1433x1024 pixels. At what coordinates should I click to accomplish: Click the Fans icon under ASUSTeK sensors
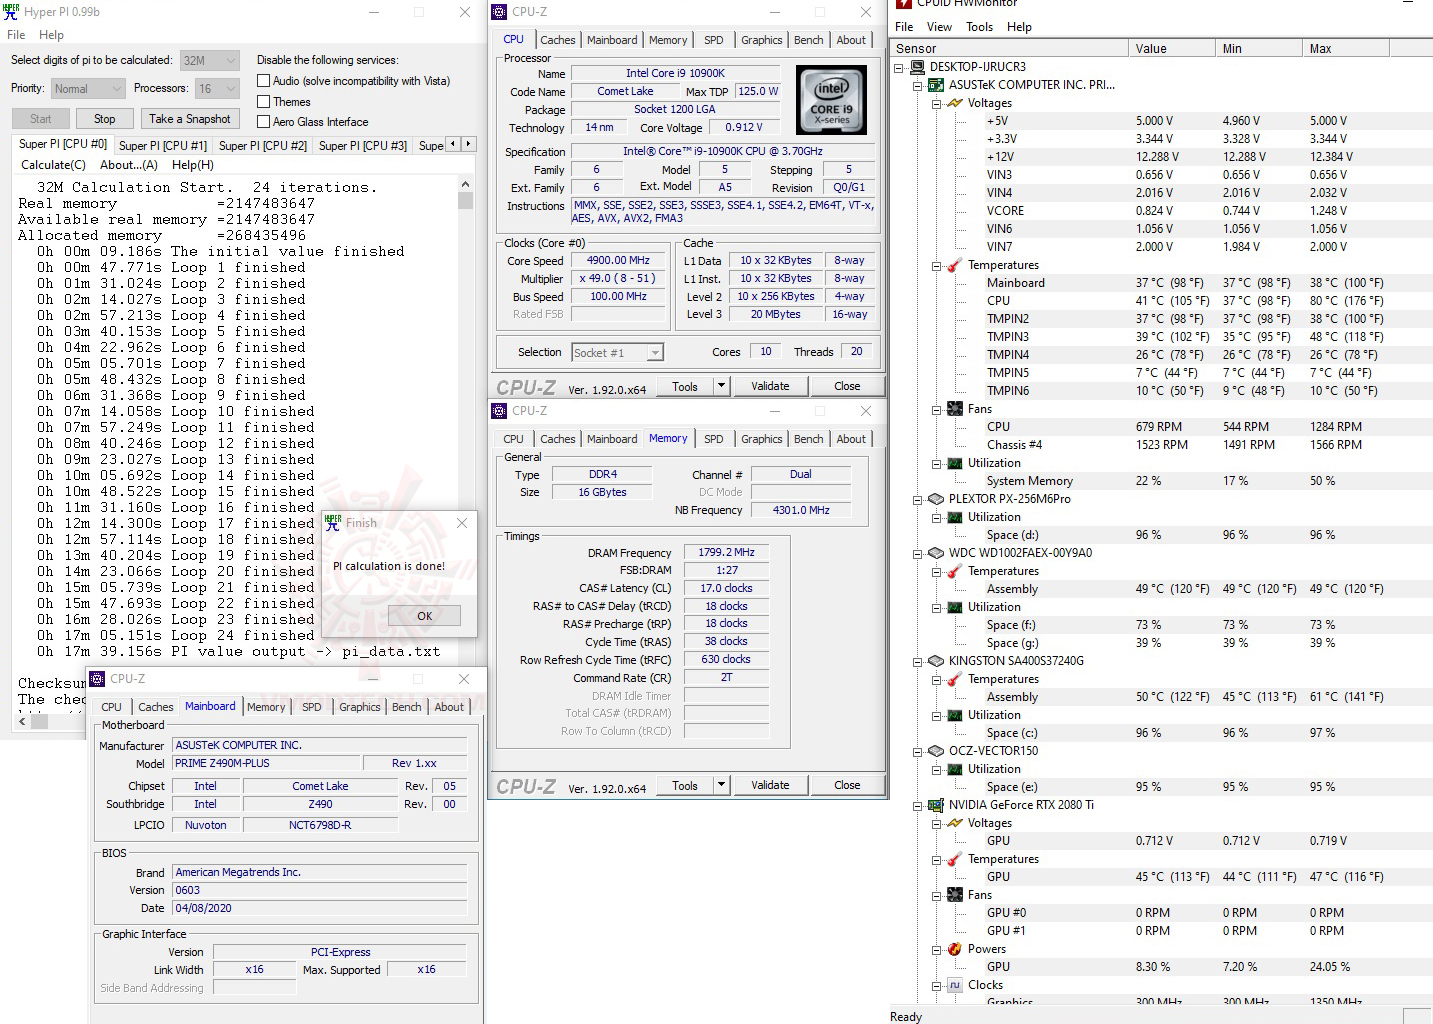tap(953, 409)
